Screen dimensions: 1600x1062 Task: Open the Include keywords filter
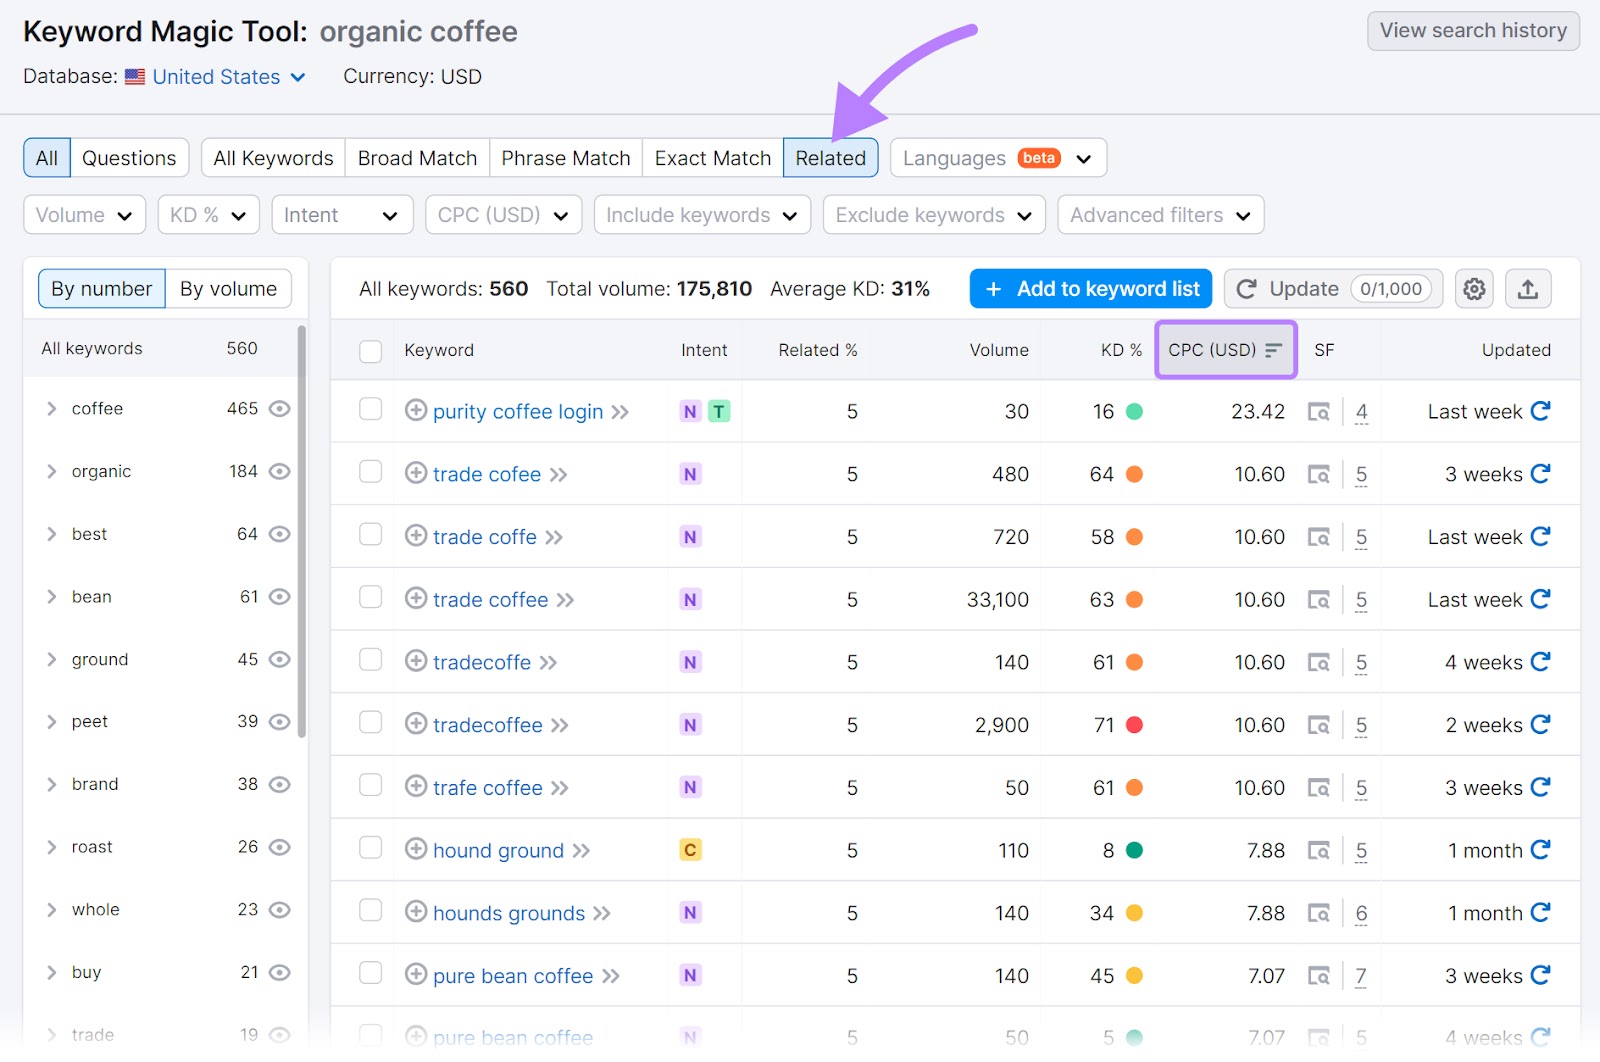tap(701, 214)
